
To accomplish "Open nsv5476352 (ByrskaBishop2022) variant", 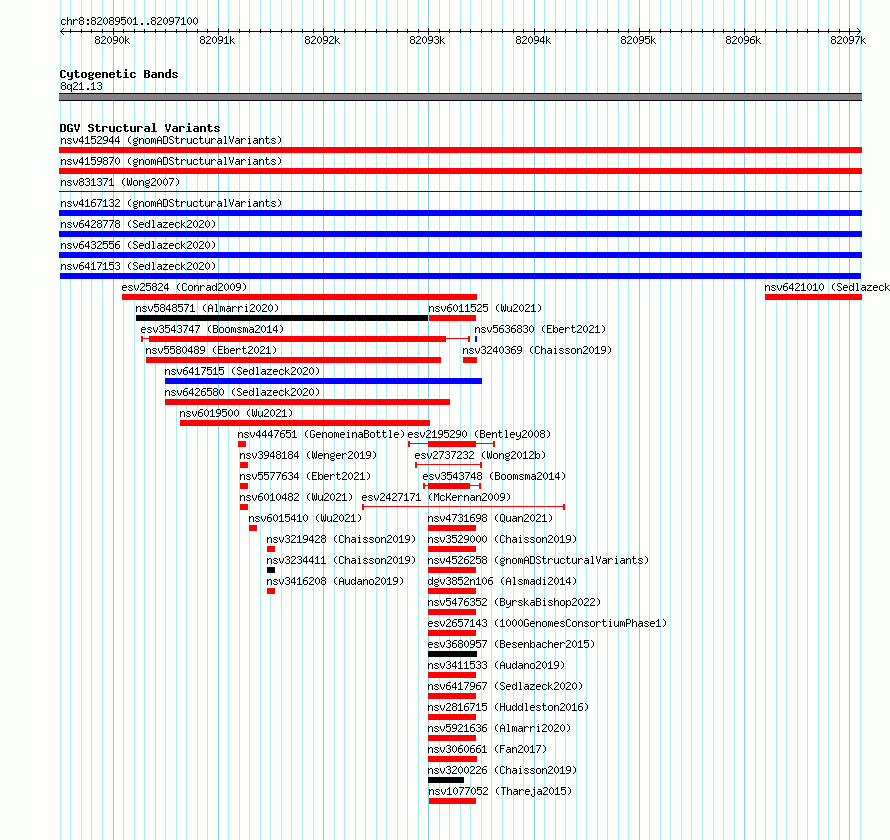I will pos(514,602).
